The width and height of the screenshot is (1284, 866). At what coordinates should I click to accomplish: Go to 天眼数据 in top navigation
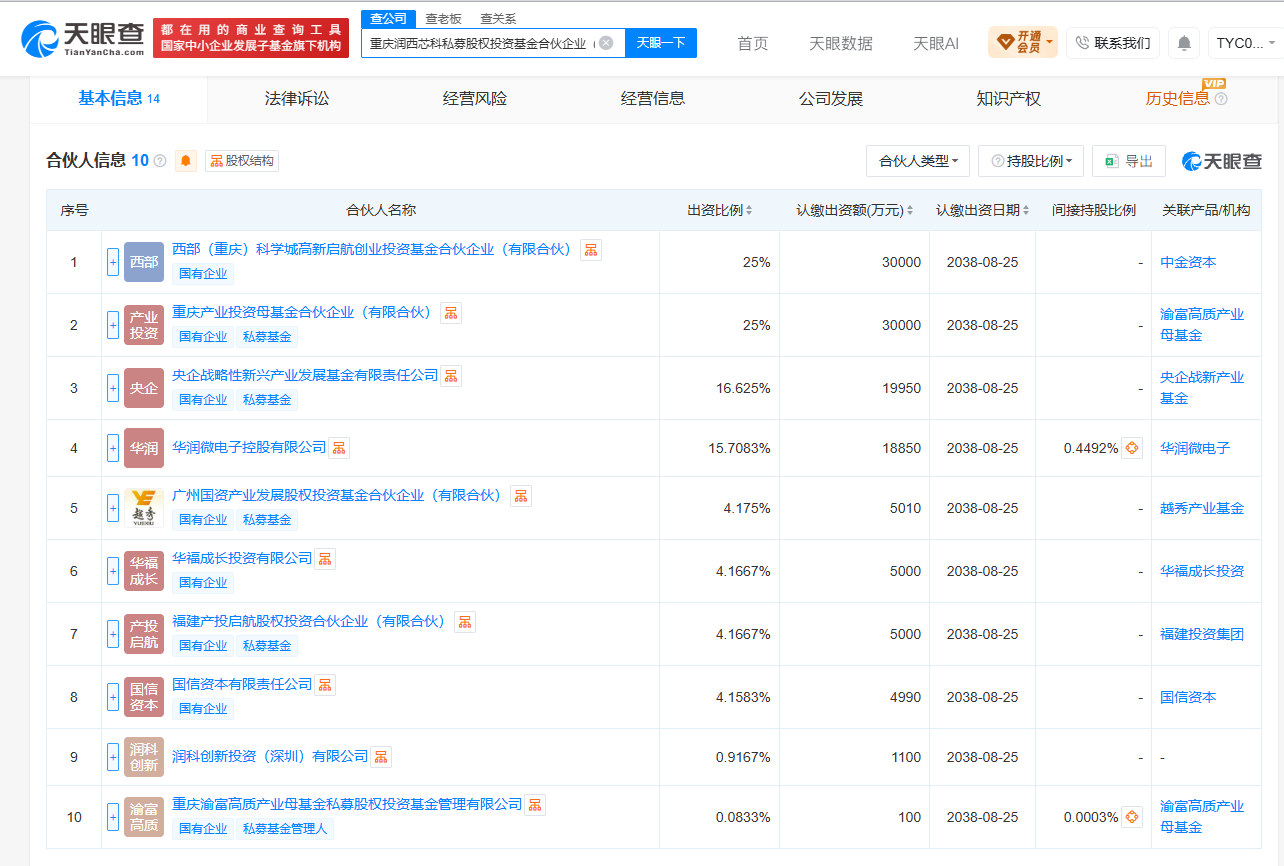[x=841, y=43]
